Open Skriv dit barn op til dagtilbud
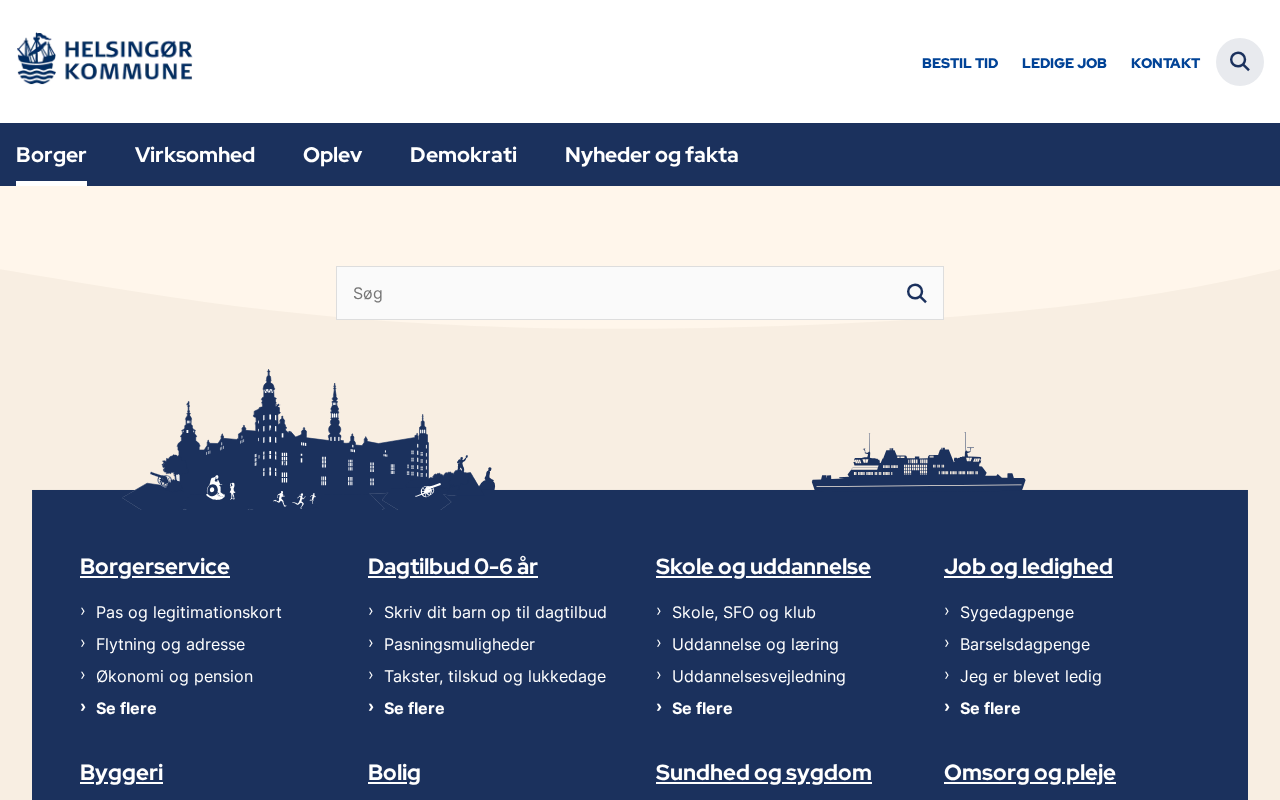 495,612
